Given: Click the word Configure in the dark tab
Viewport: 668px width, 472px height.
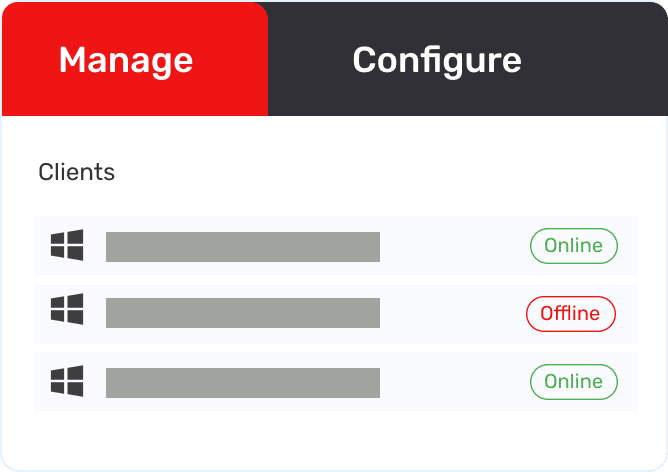Looking at the screenshot, I should (437, 60).
